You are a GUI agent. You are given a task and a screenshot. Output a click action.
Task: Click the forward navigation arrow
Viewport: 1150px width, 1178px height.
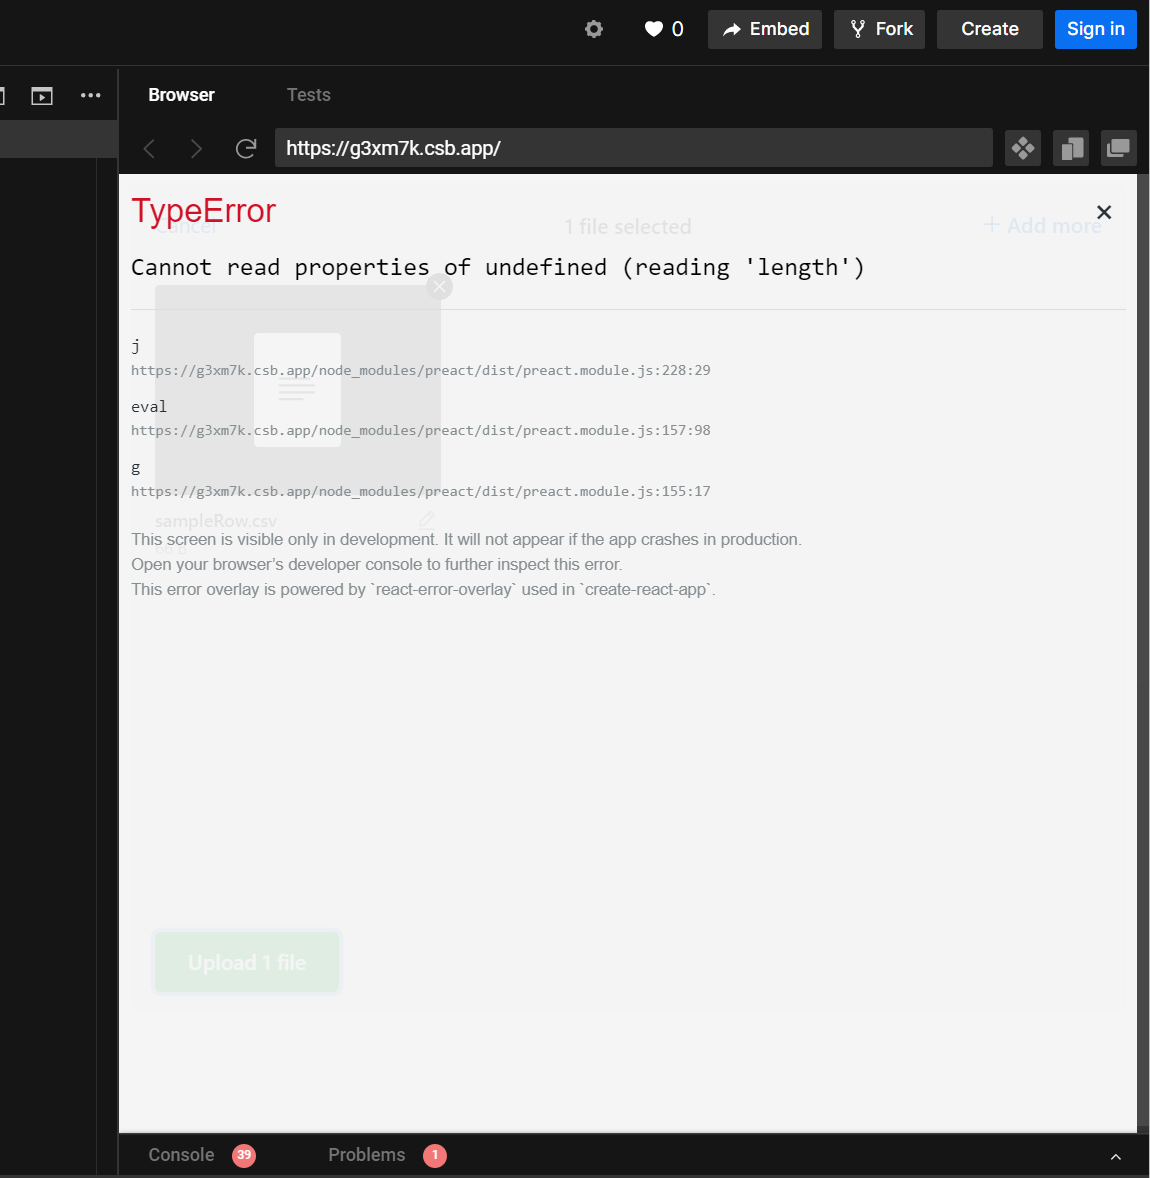click(x=197, y=148)
